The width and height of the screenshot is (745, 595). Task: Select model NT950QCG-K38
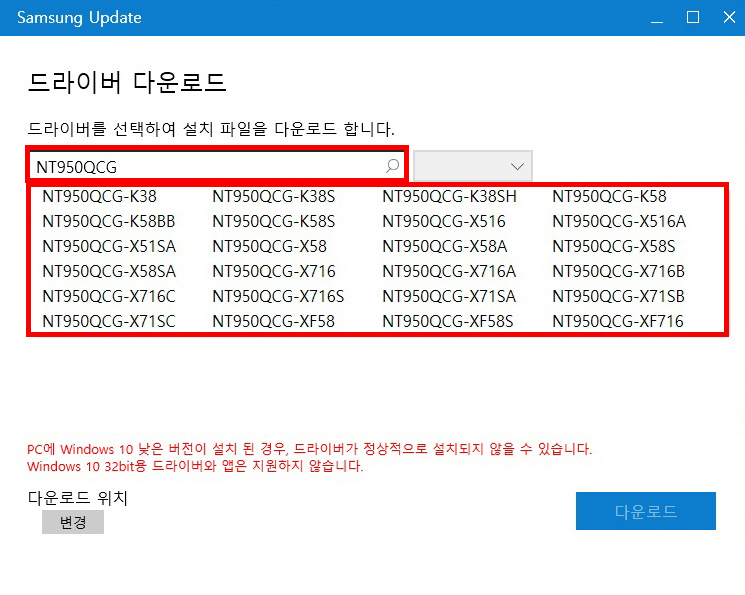(x=99, y=196)
